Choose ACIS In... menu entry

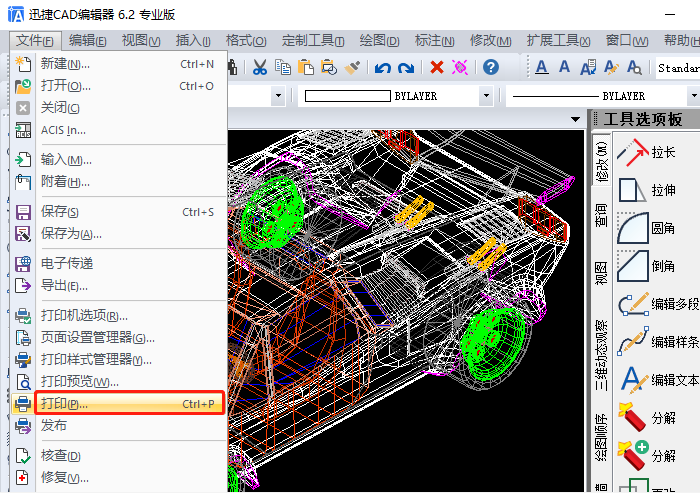119,130
